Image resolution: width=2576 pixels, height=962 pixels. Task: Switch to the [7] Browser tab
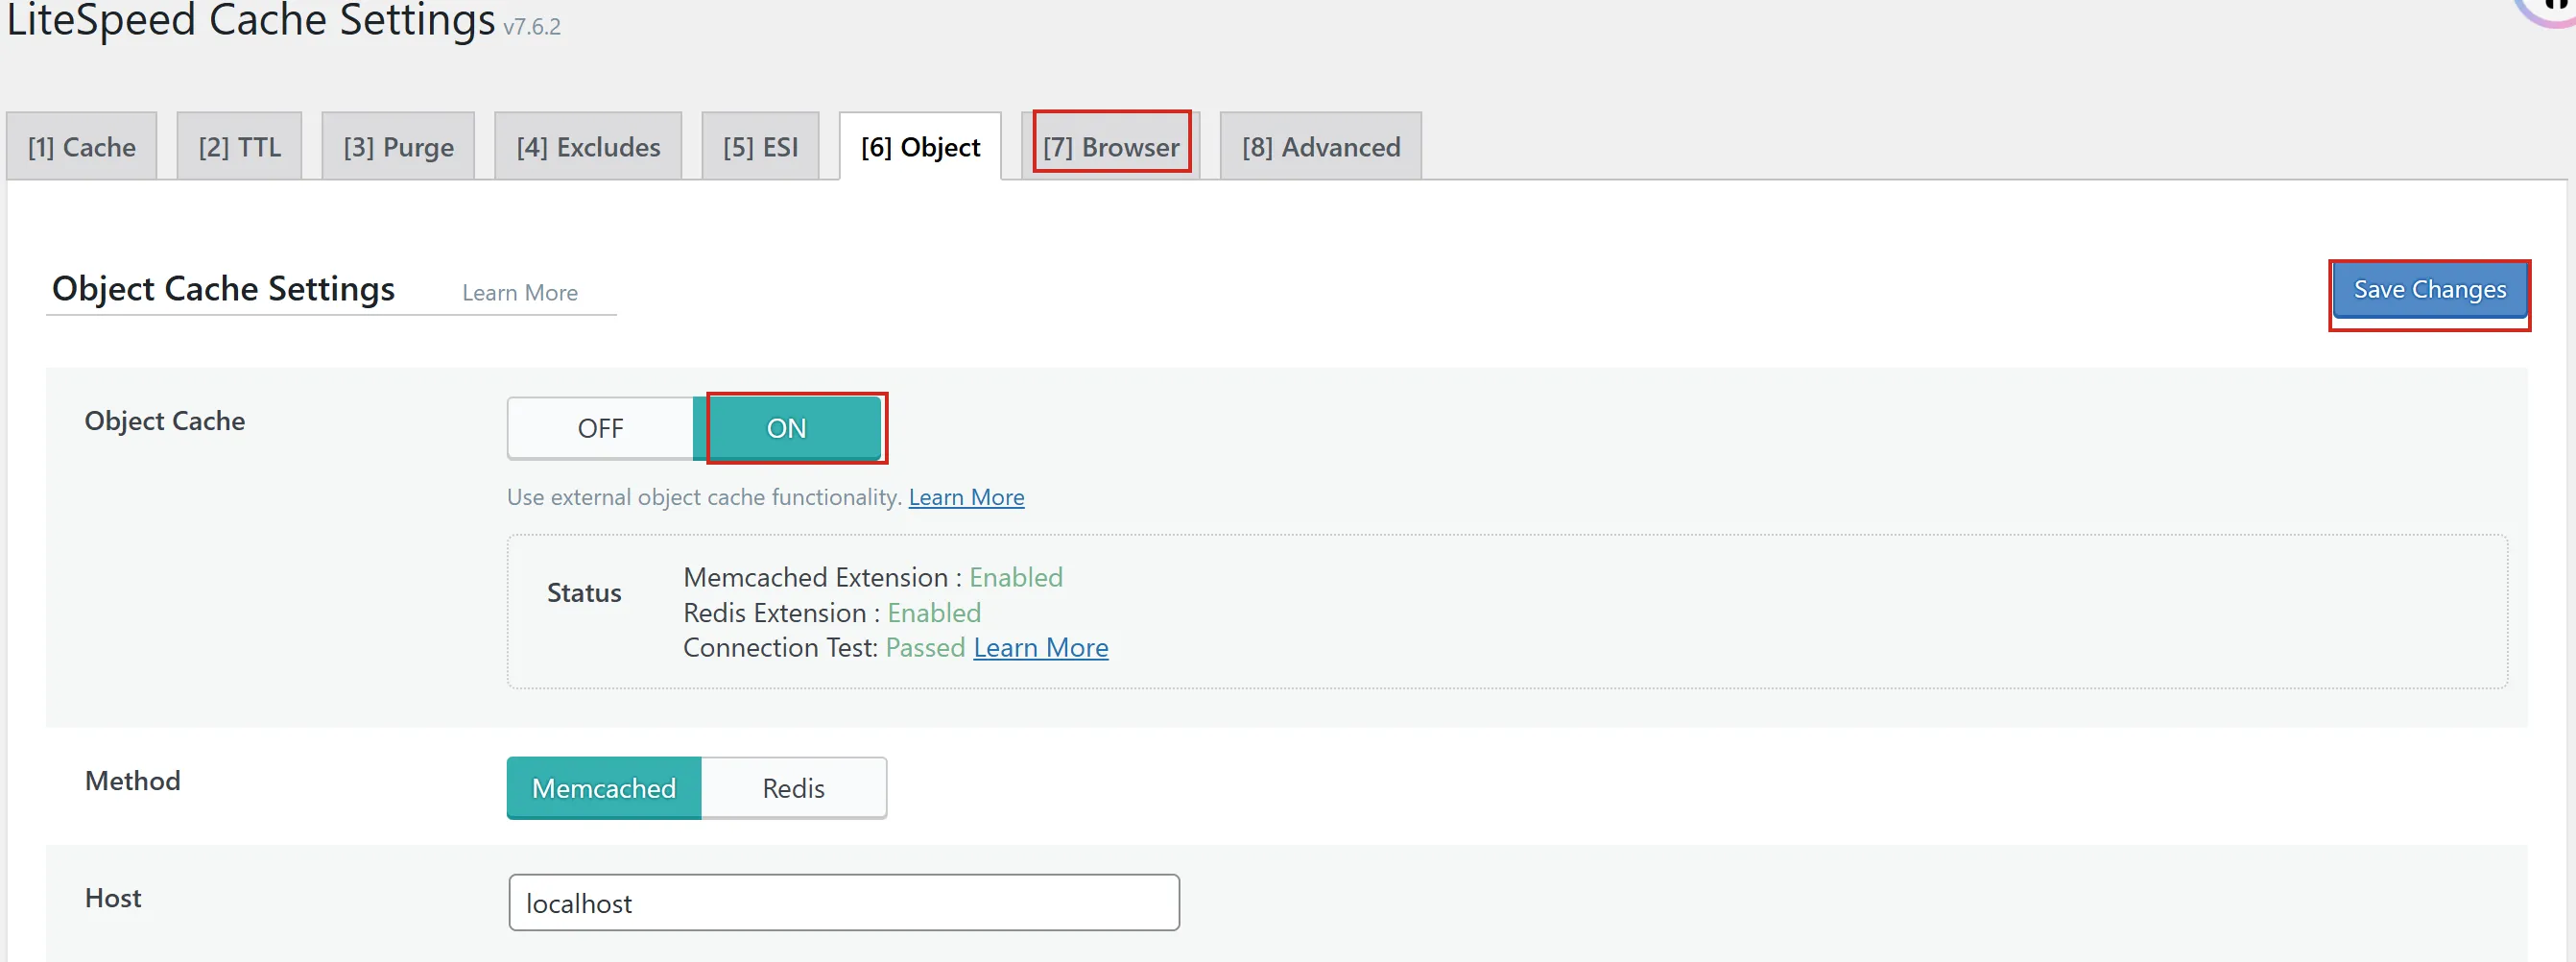coord(1110,147)
